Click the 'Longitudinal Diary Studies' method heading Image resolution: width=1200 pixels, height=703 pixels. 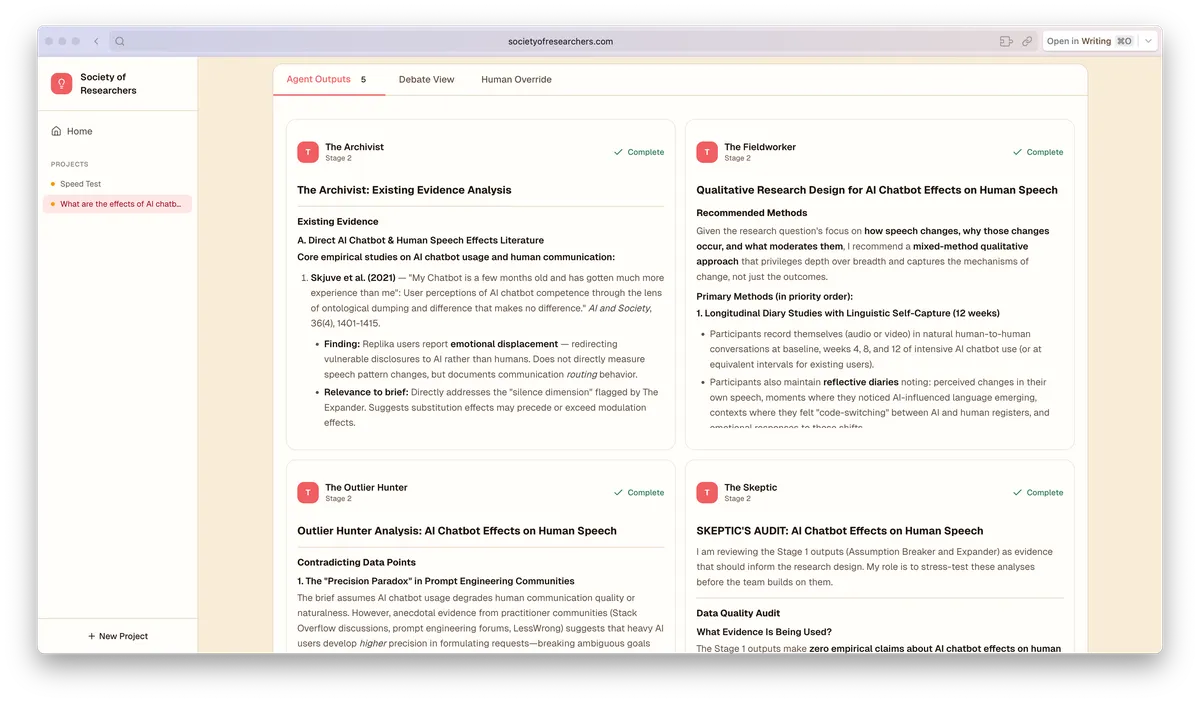(848, 313)
